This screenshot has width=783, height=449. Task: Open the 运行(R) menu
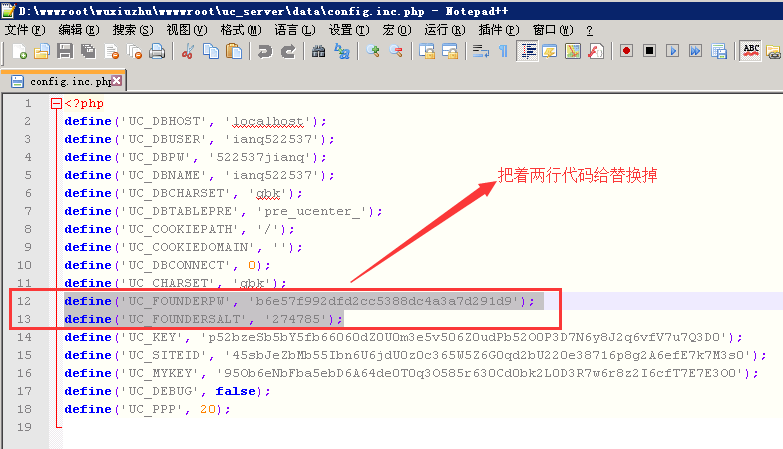[444, 30]
